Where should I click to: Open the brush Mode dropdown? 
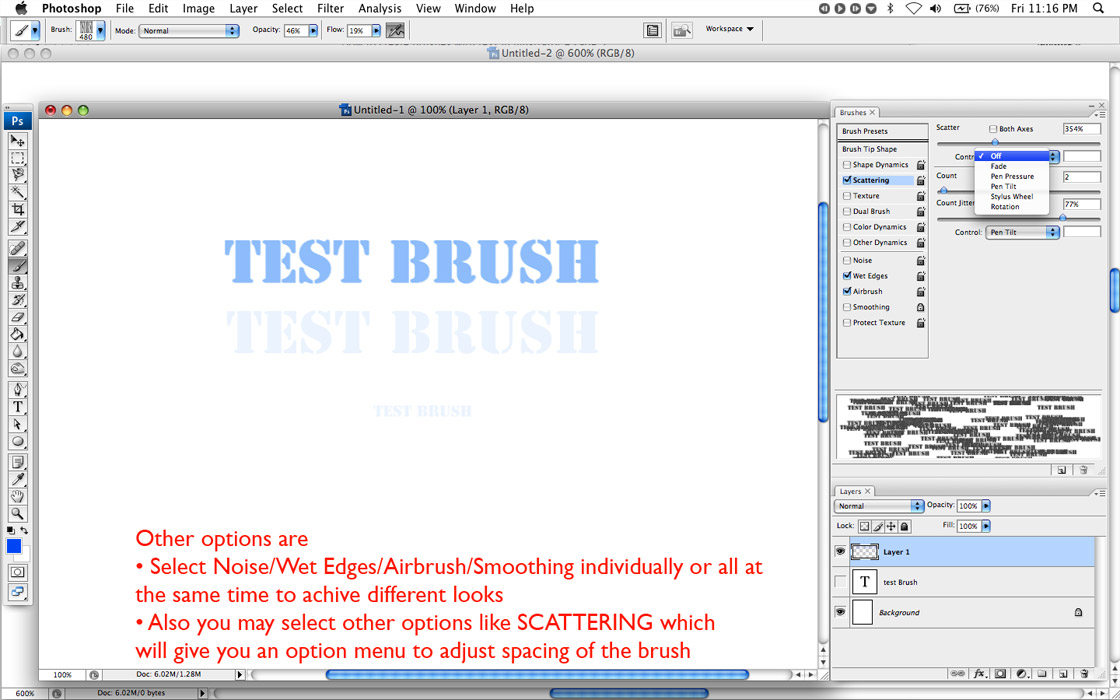189,31
